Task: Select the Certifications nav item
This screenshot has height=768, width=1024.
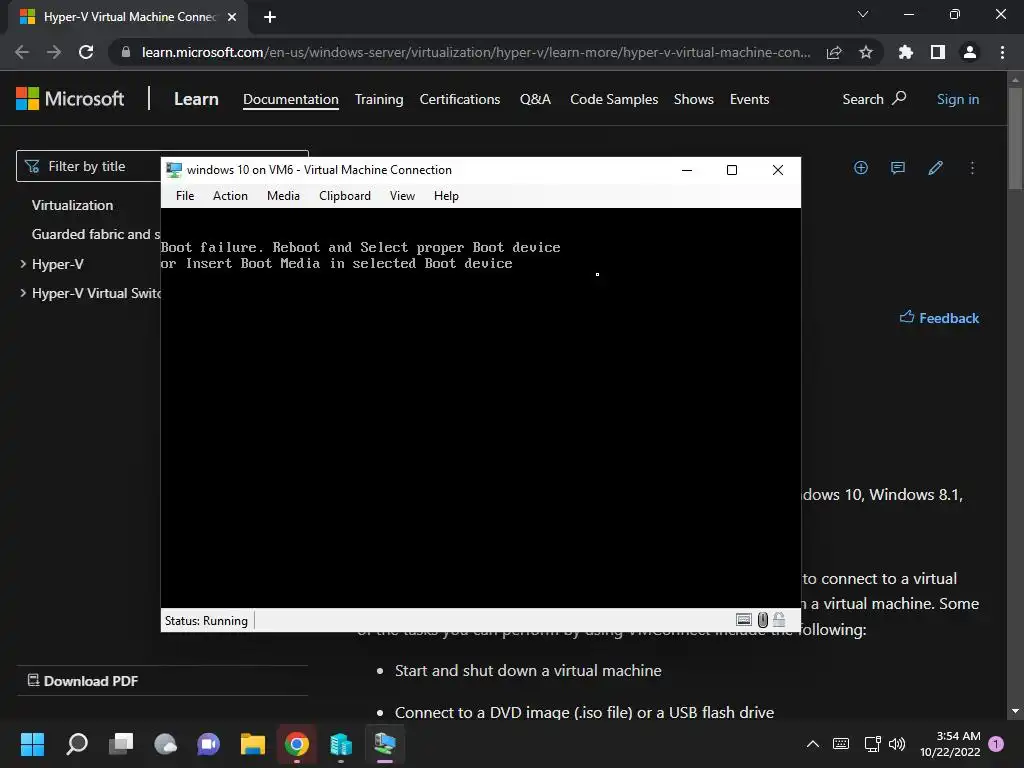Action: 460,99
